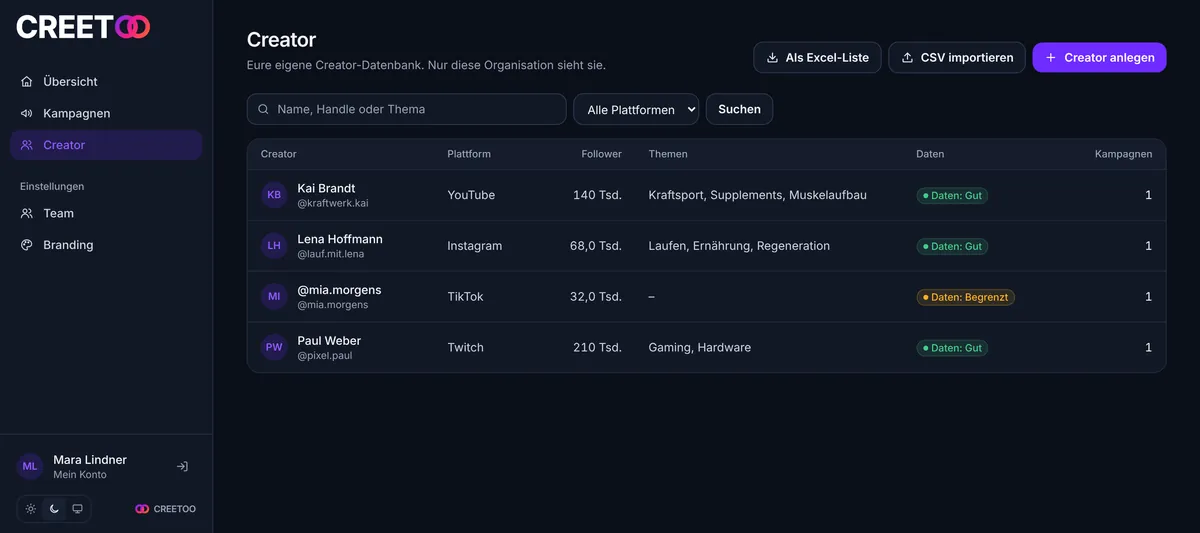Click the Themen column header
The image size is (1200, 533).
click(x=668, y=155)
